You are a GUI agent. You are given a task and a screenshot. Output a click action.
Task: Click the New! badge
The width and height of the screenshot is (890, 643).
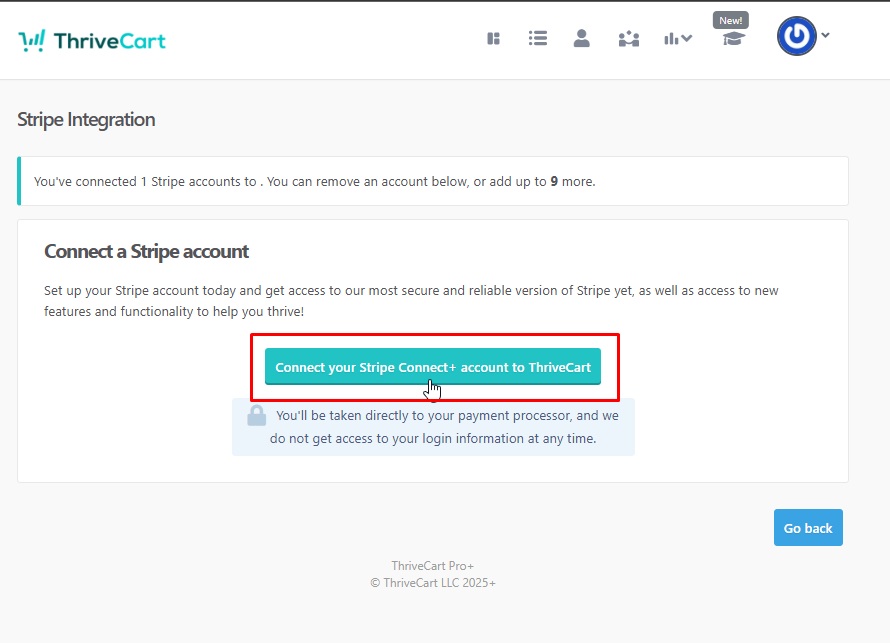point(731,20)
